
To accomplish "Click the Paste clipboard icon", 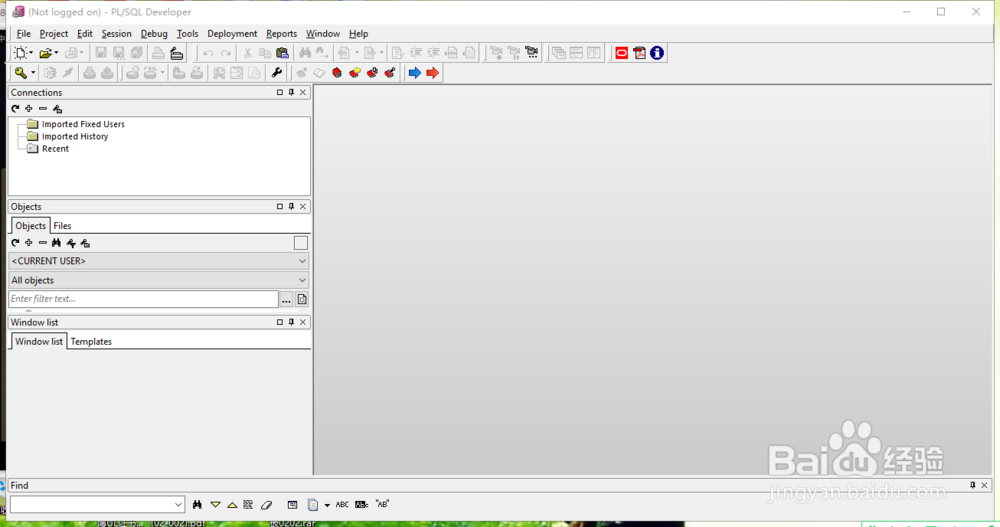I will click(282, 53).
